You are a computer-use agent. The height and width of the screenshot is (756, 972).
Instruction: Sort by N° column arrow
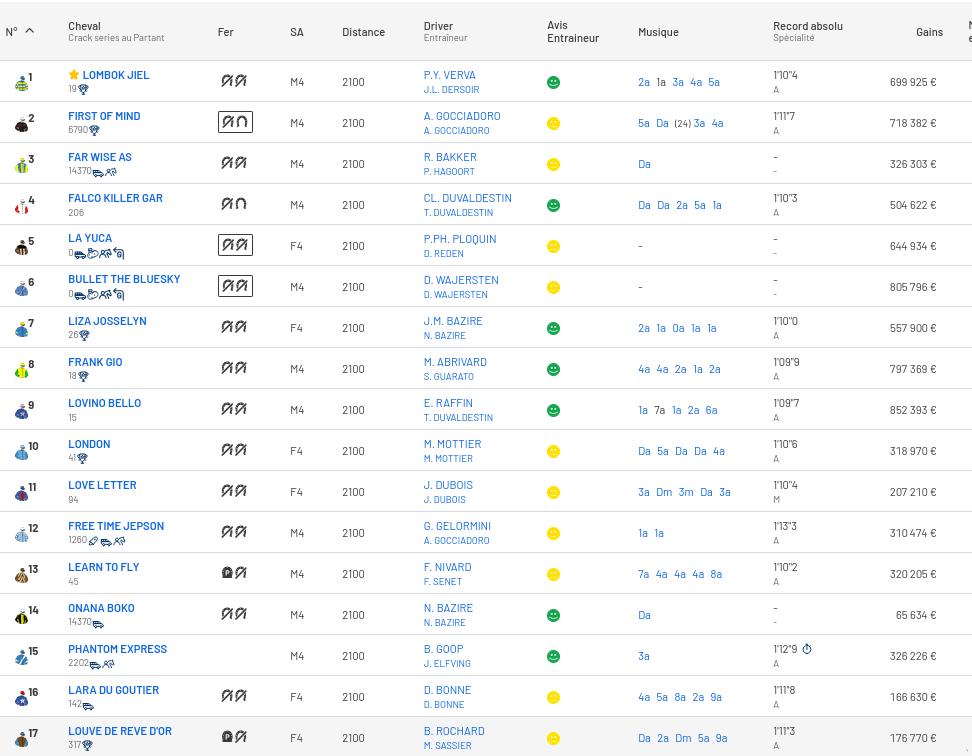(29, 31)
